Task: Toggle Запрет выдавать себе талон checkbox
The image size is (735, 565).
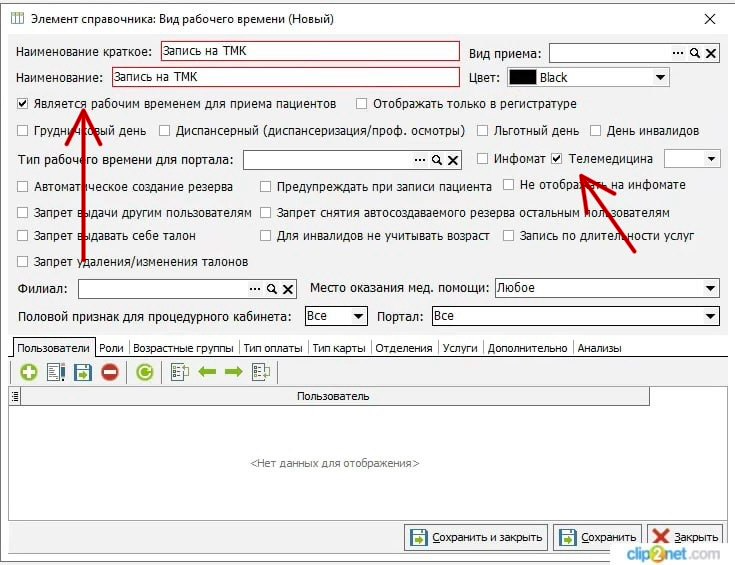Action: coord(23,236)
